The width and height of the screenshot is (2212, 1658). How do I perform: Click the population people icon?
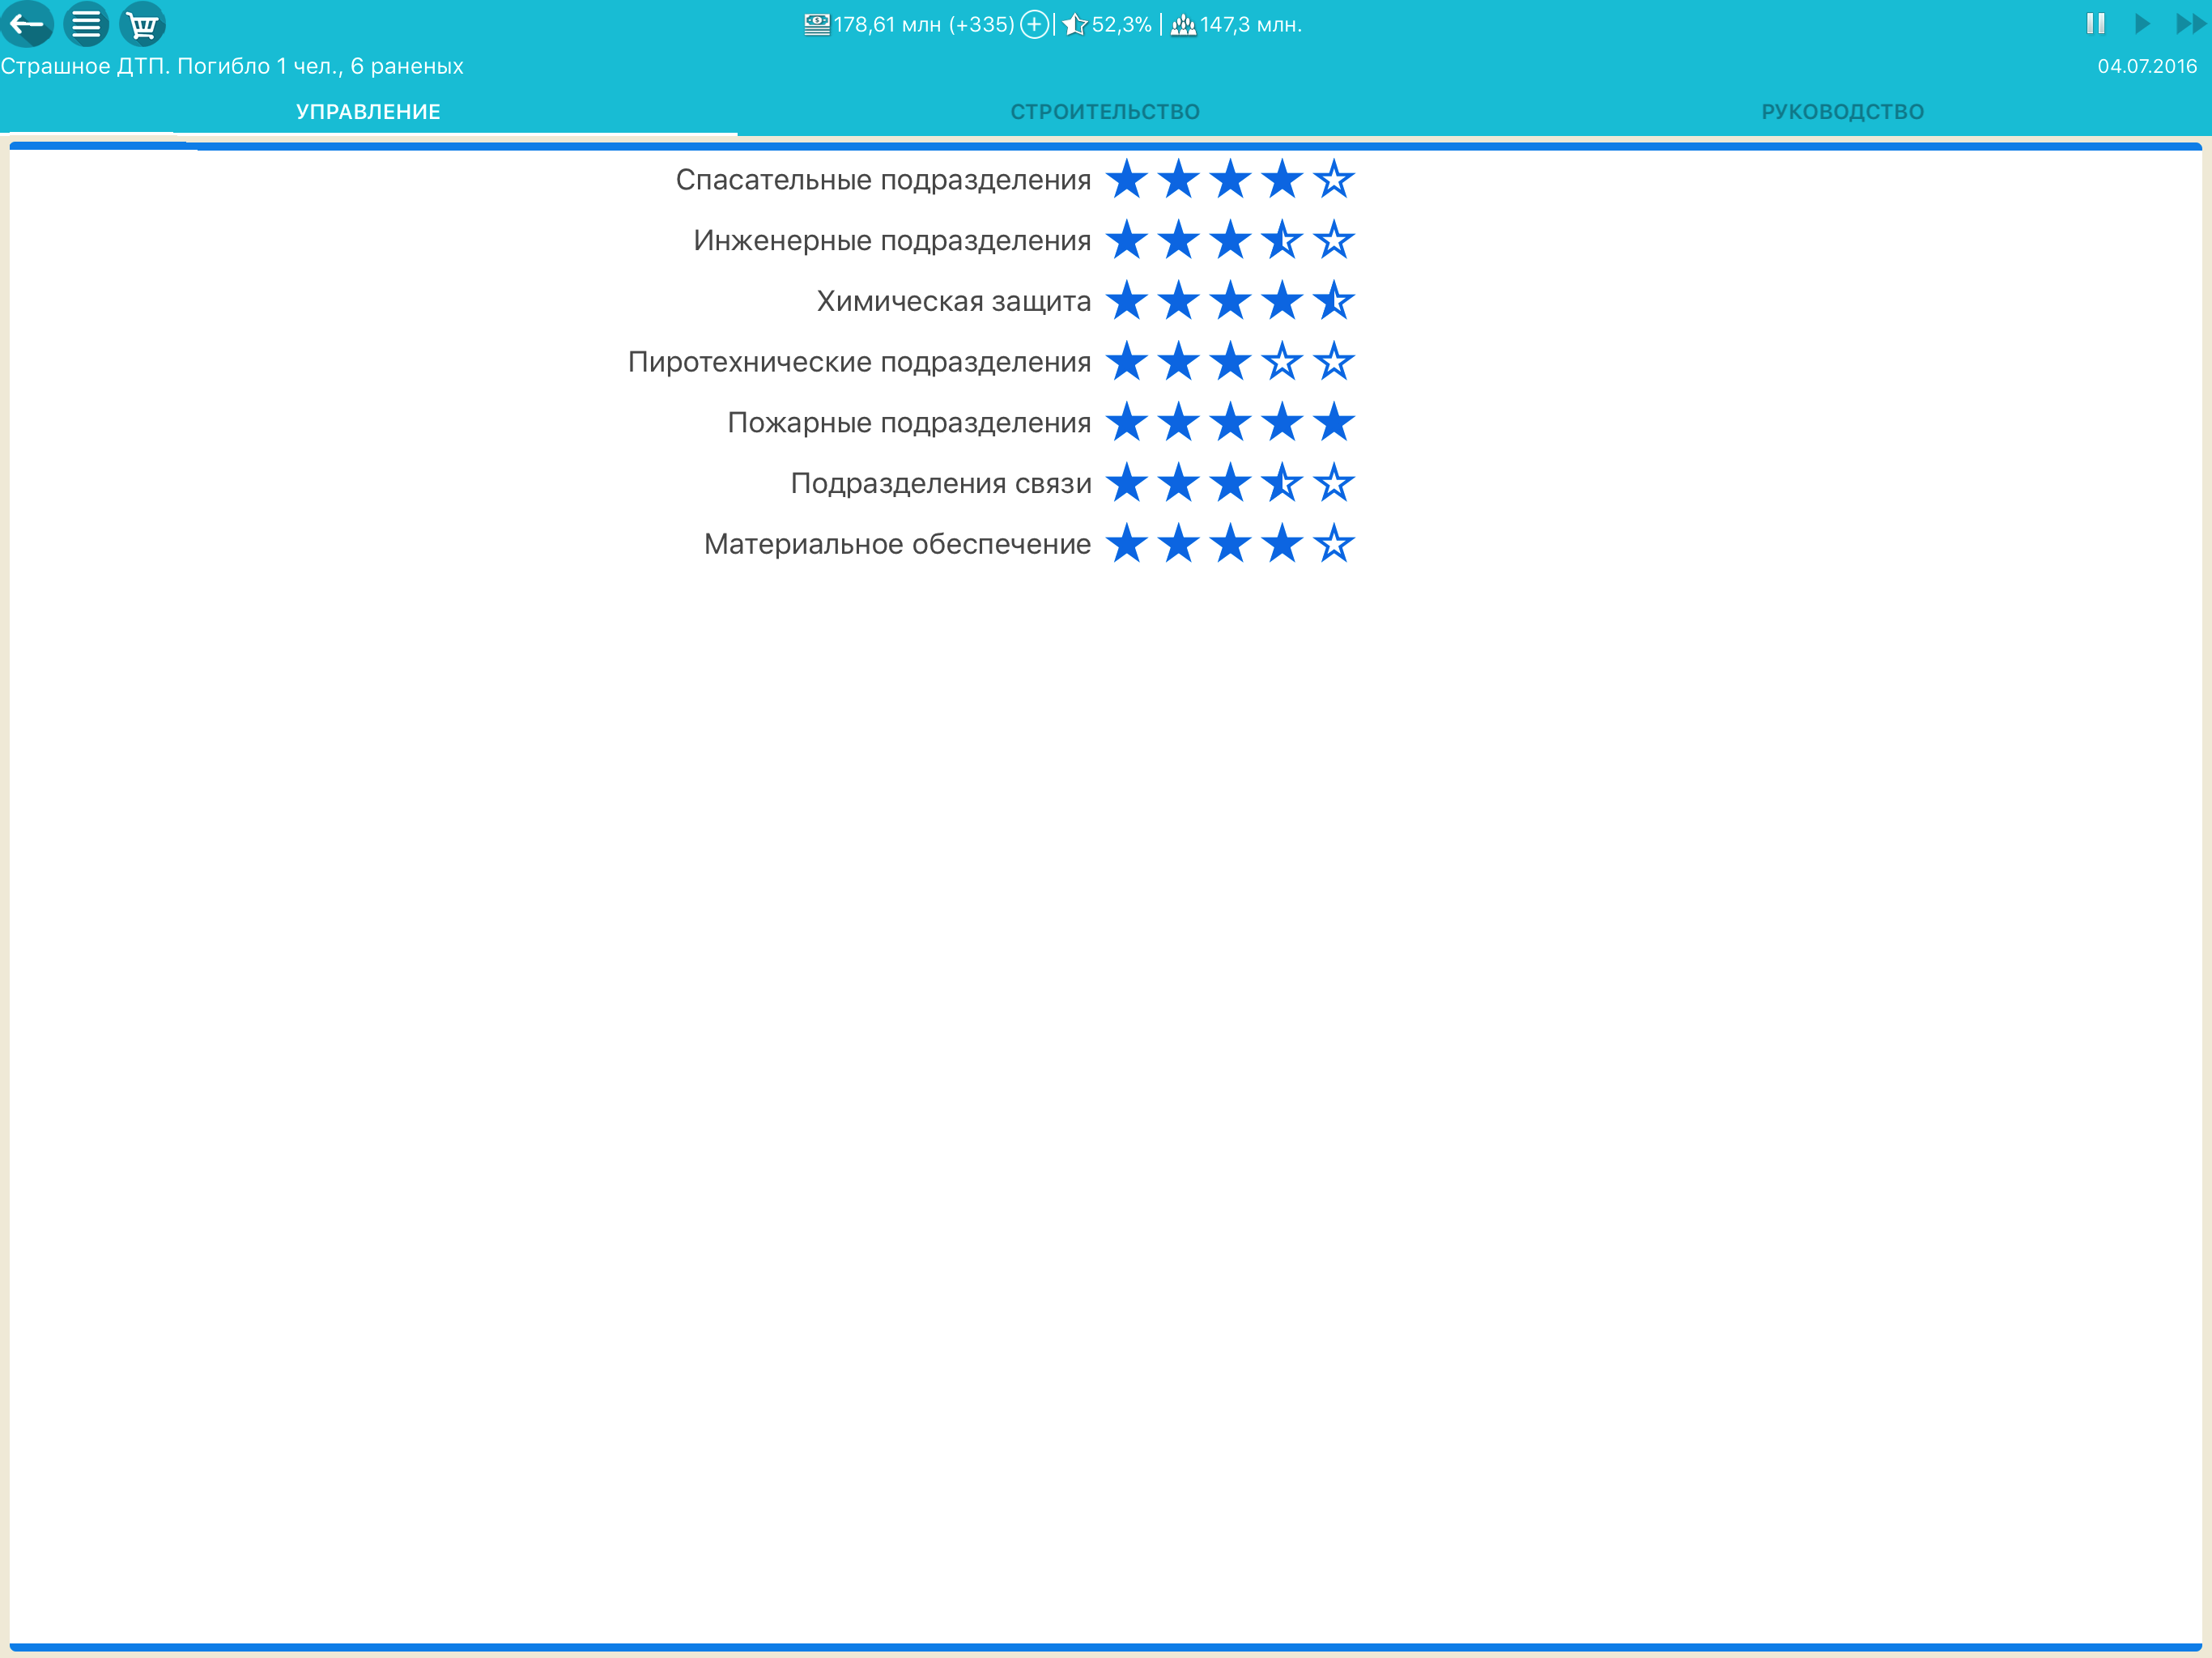click(1183, 24)
